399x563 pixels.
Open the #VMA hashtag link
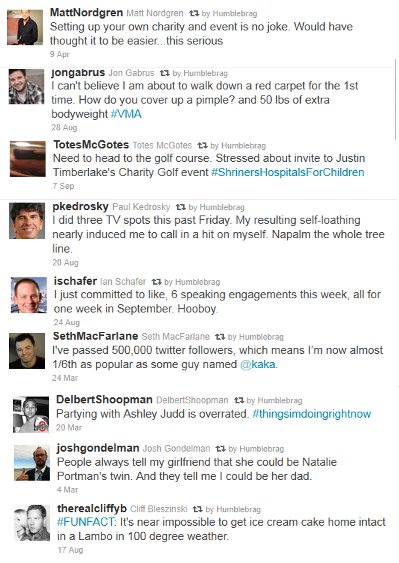(126, 114)
